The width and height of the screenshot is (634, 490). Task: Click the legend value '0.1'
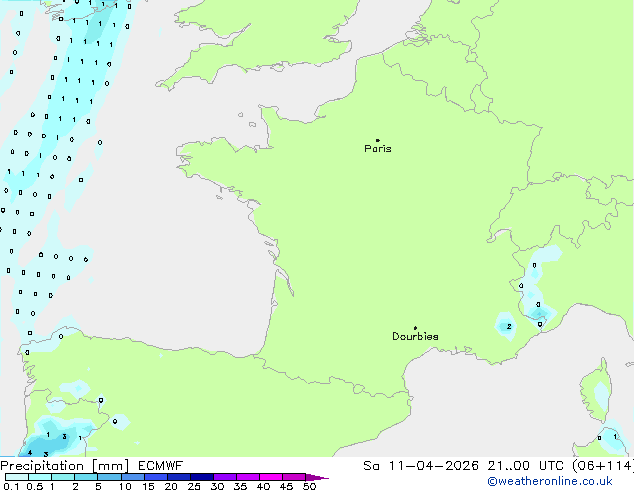[11, 486]
